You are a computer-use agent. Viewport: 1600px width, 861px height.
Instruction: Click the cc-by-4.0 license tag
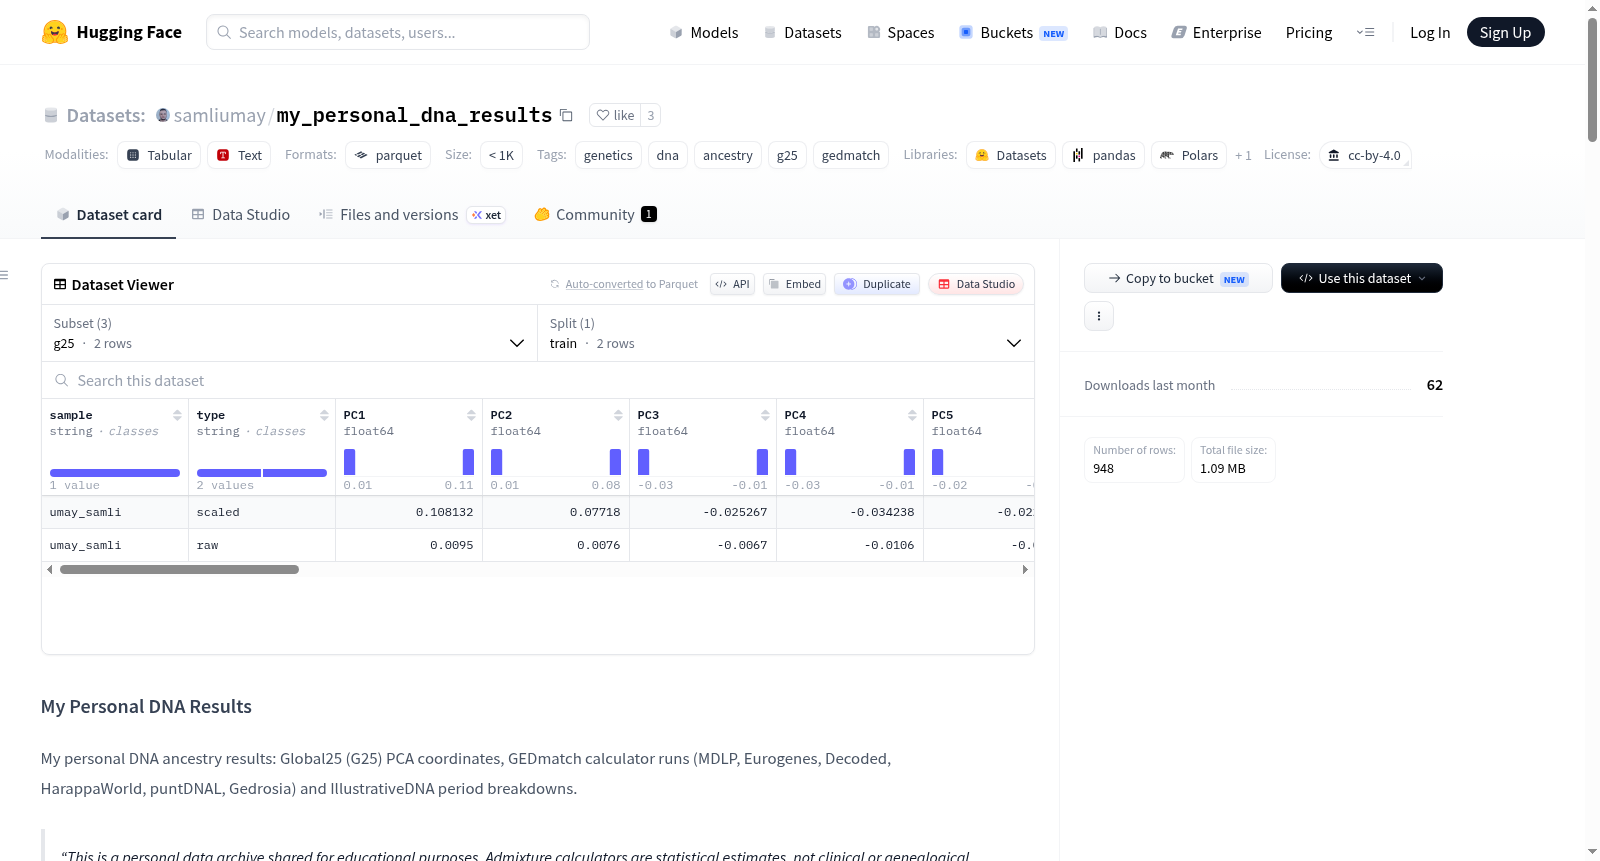click(x=1365, y=155)
